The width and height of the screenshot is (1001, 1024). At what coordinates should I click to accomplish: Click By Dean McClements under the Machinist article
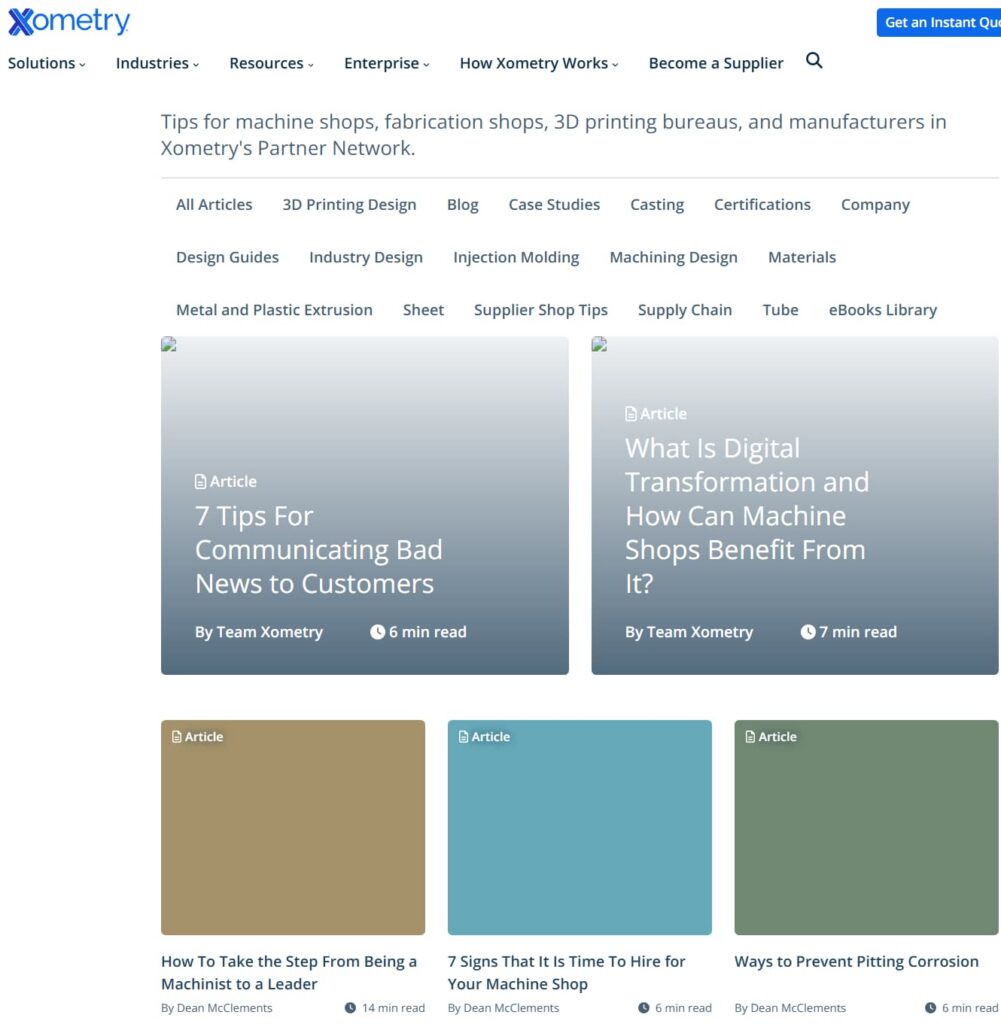[x=217, y=1008]
